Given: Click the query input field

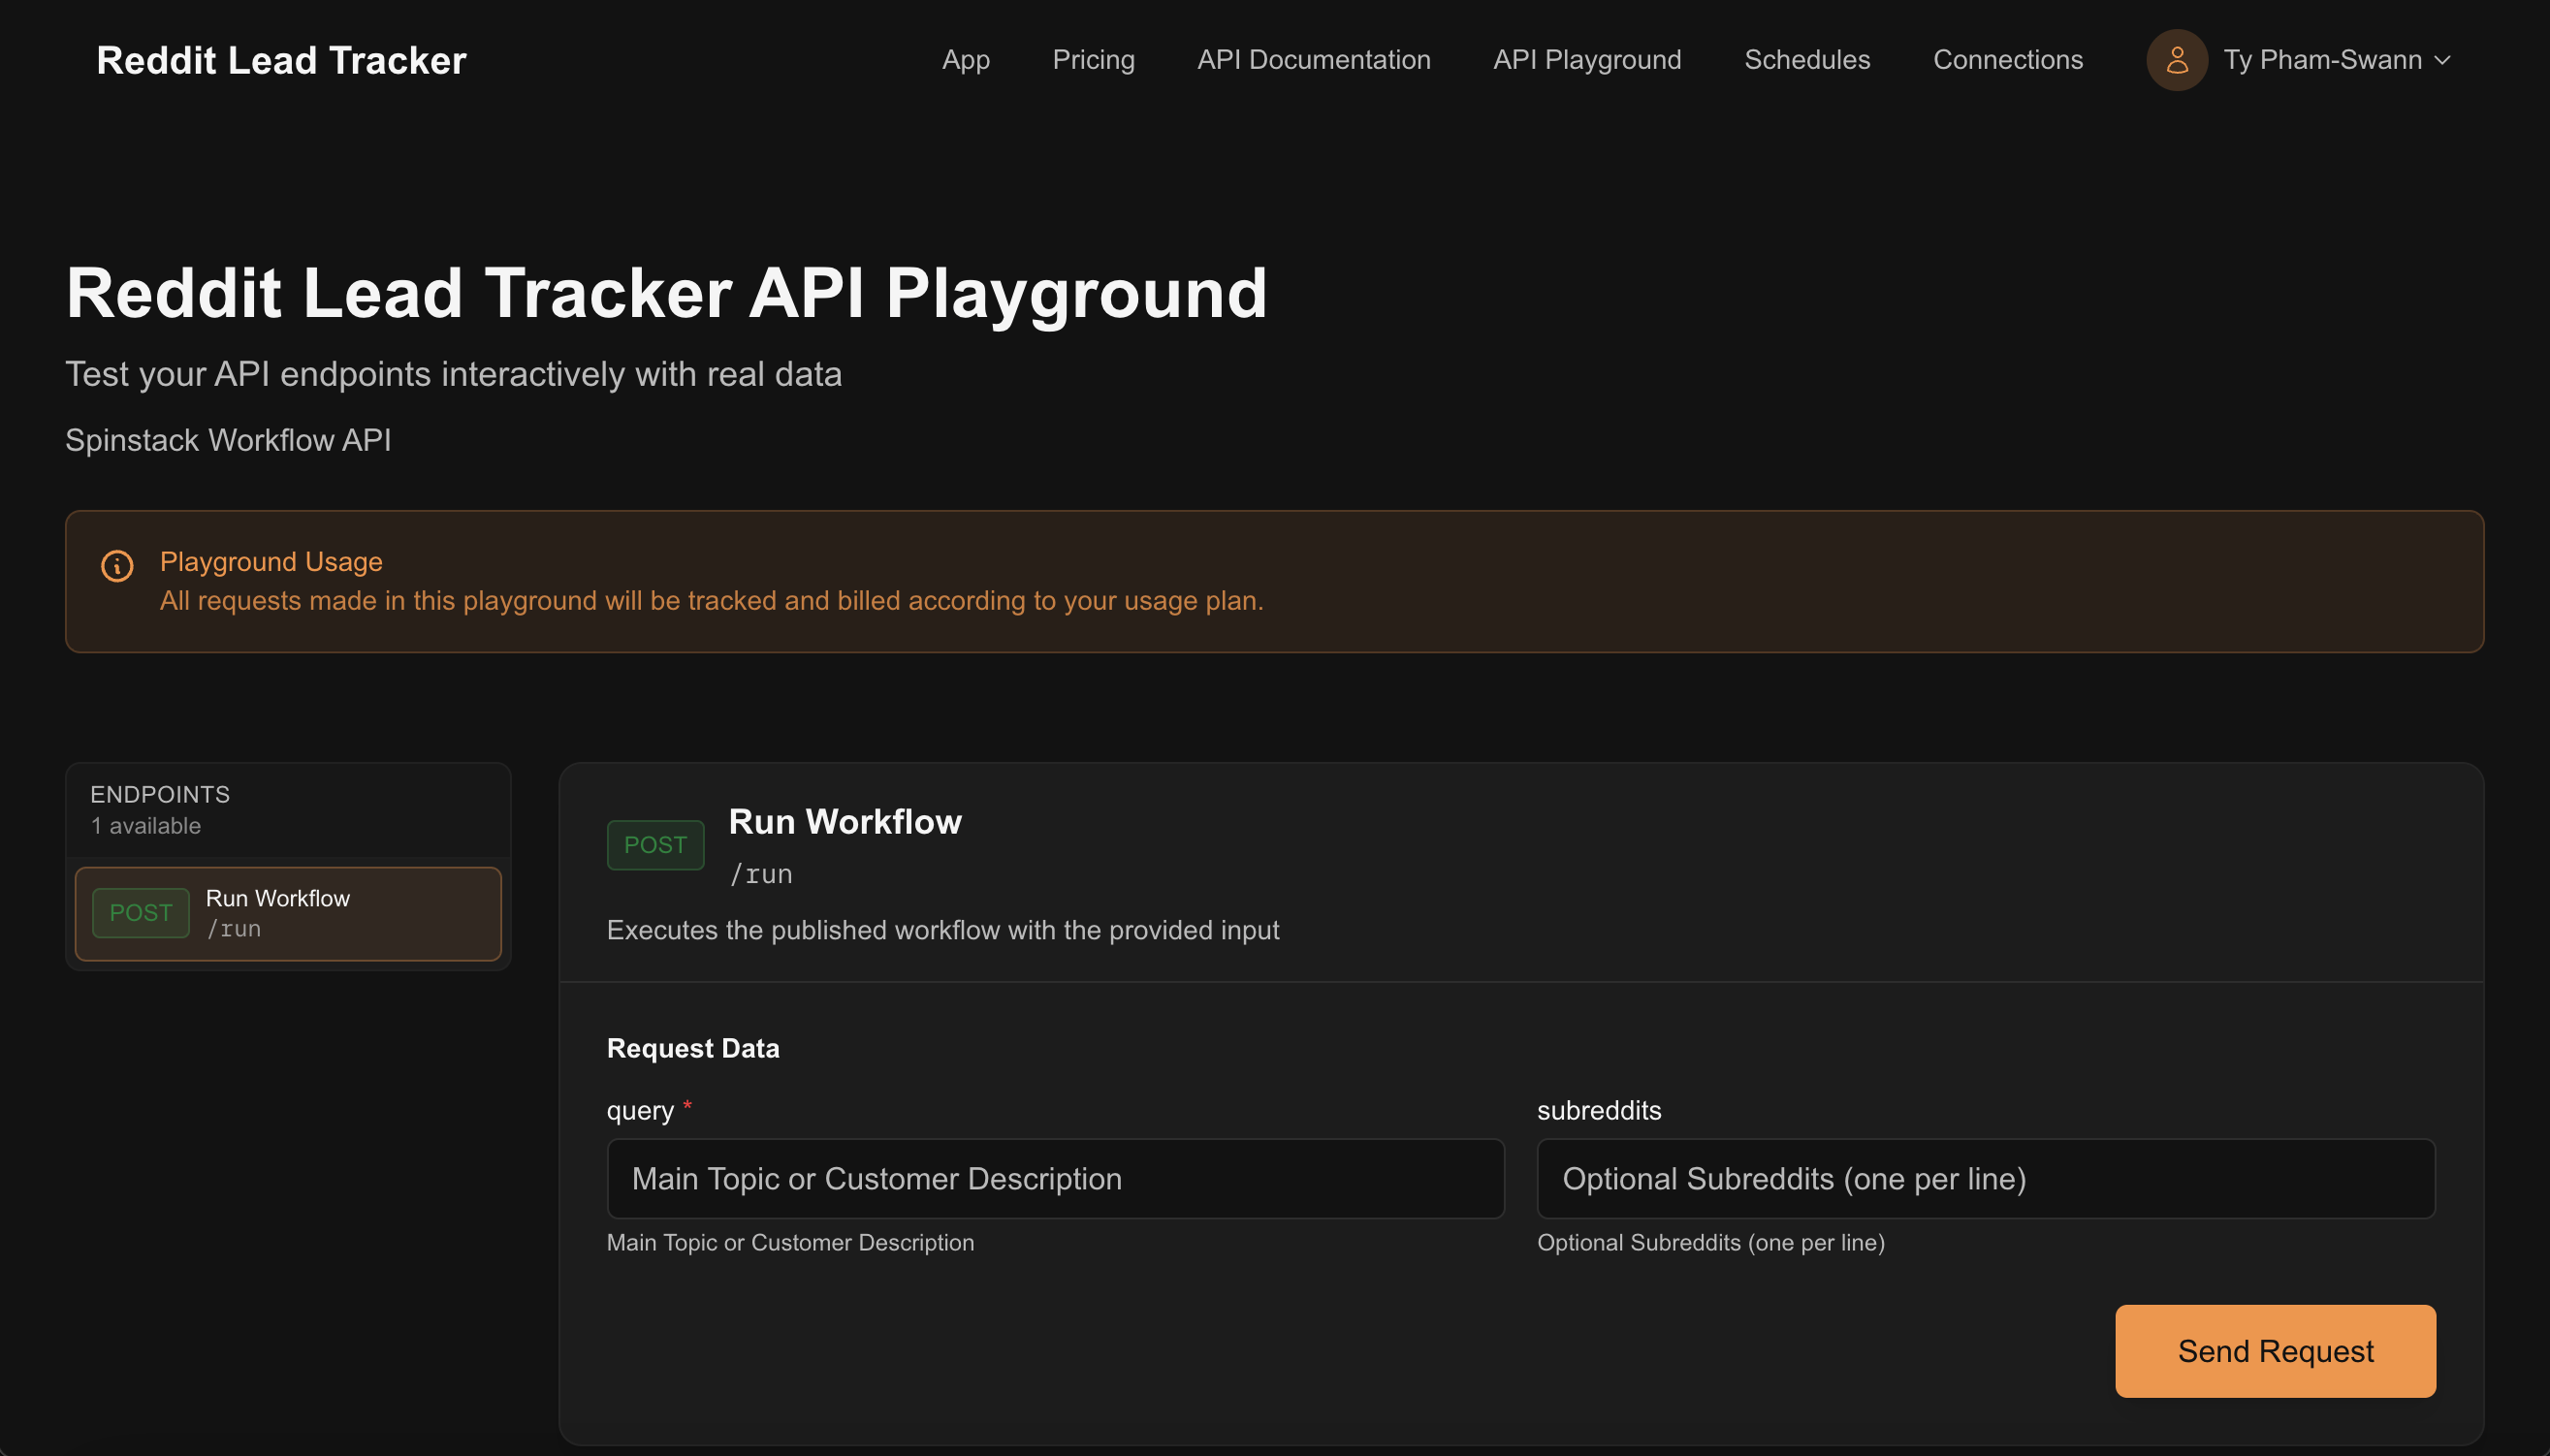Looking at the screenshot, I should (x=1054, y=1178).
